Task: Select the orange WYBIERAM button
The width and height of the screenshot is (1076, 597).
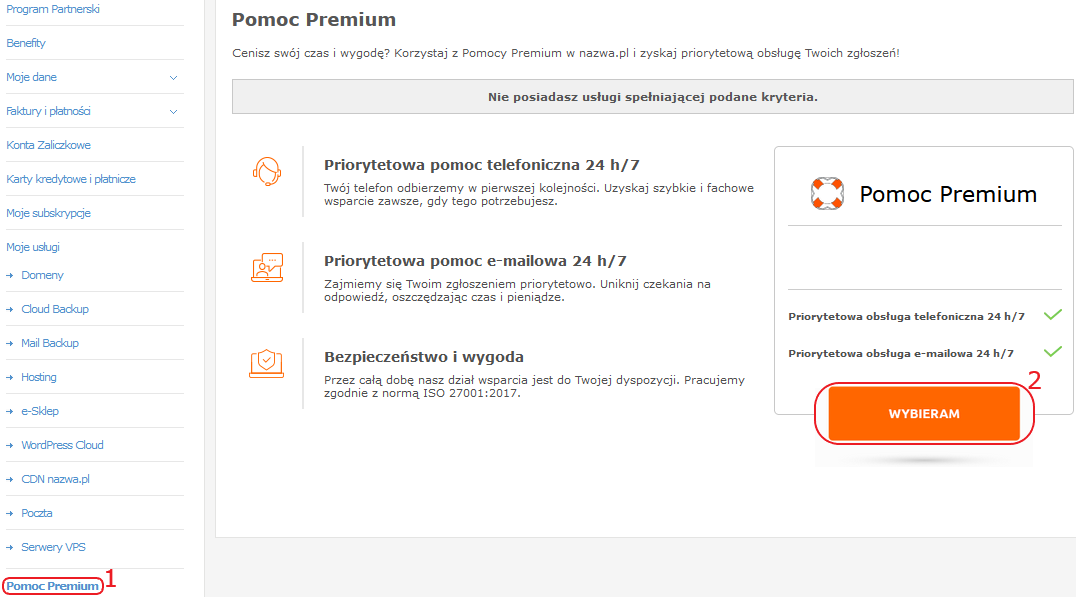Action: (924, 413)
